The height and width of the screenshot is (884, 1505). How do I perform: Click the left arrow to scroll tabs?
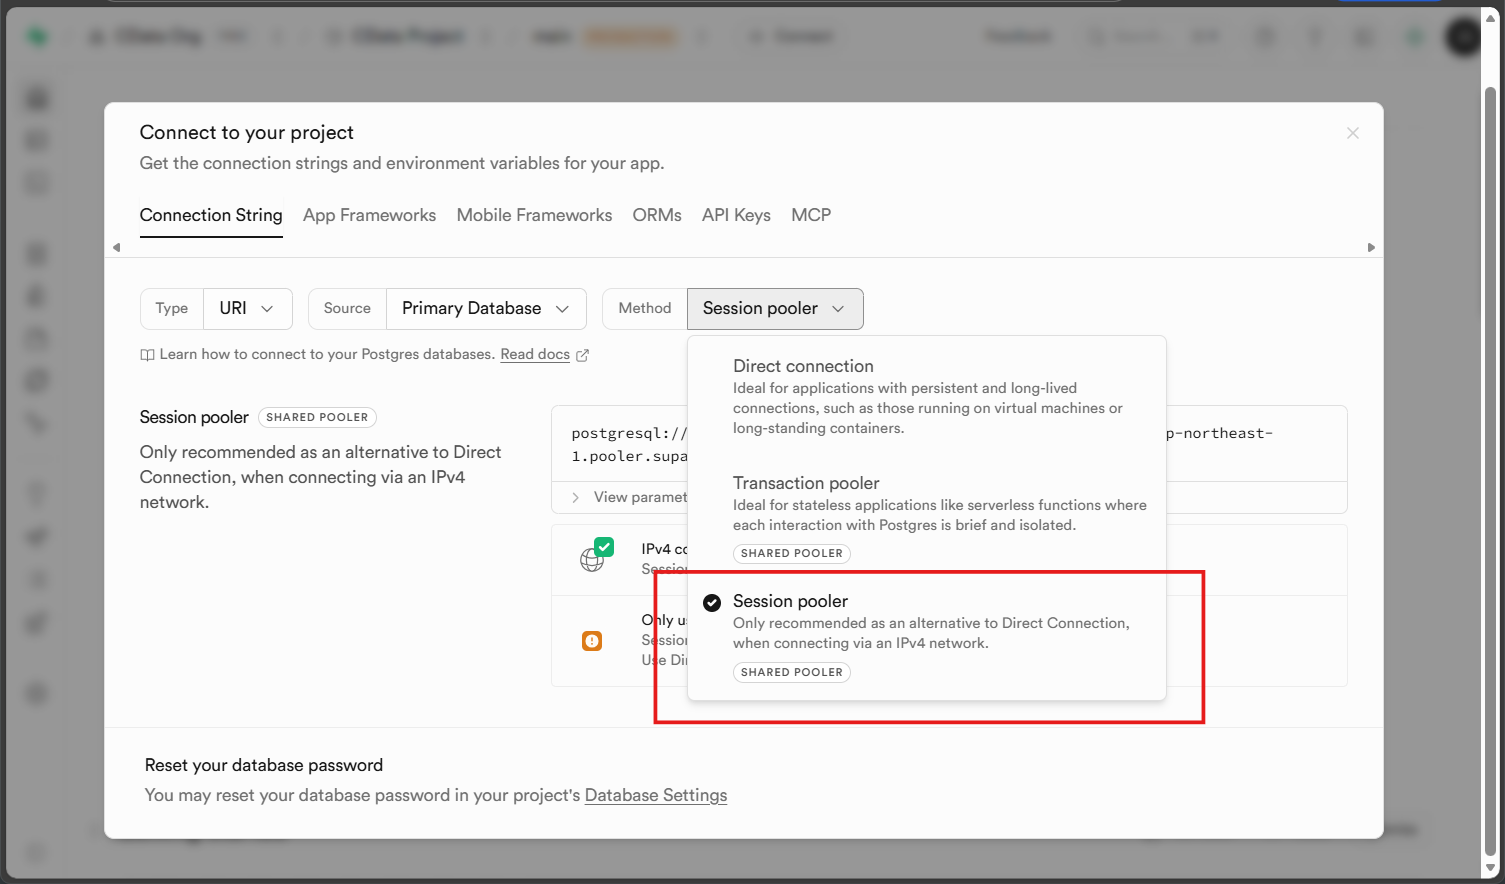coord(116,247)
